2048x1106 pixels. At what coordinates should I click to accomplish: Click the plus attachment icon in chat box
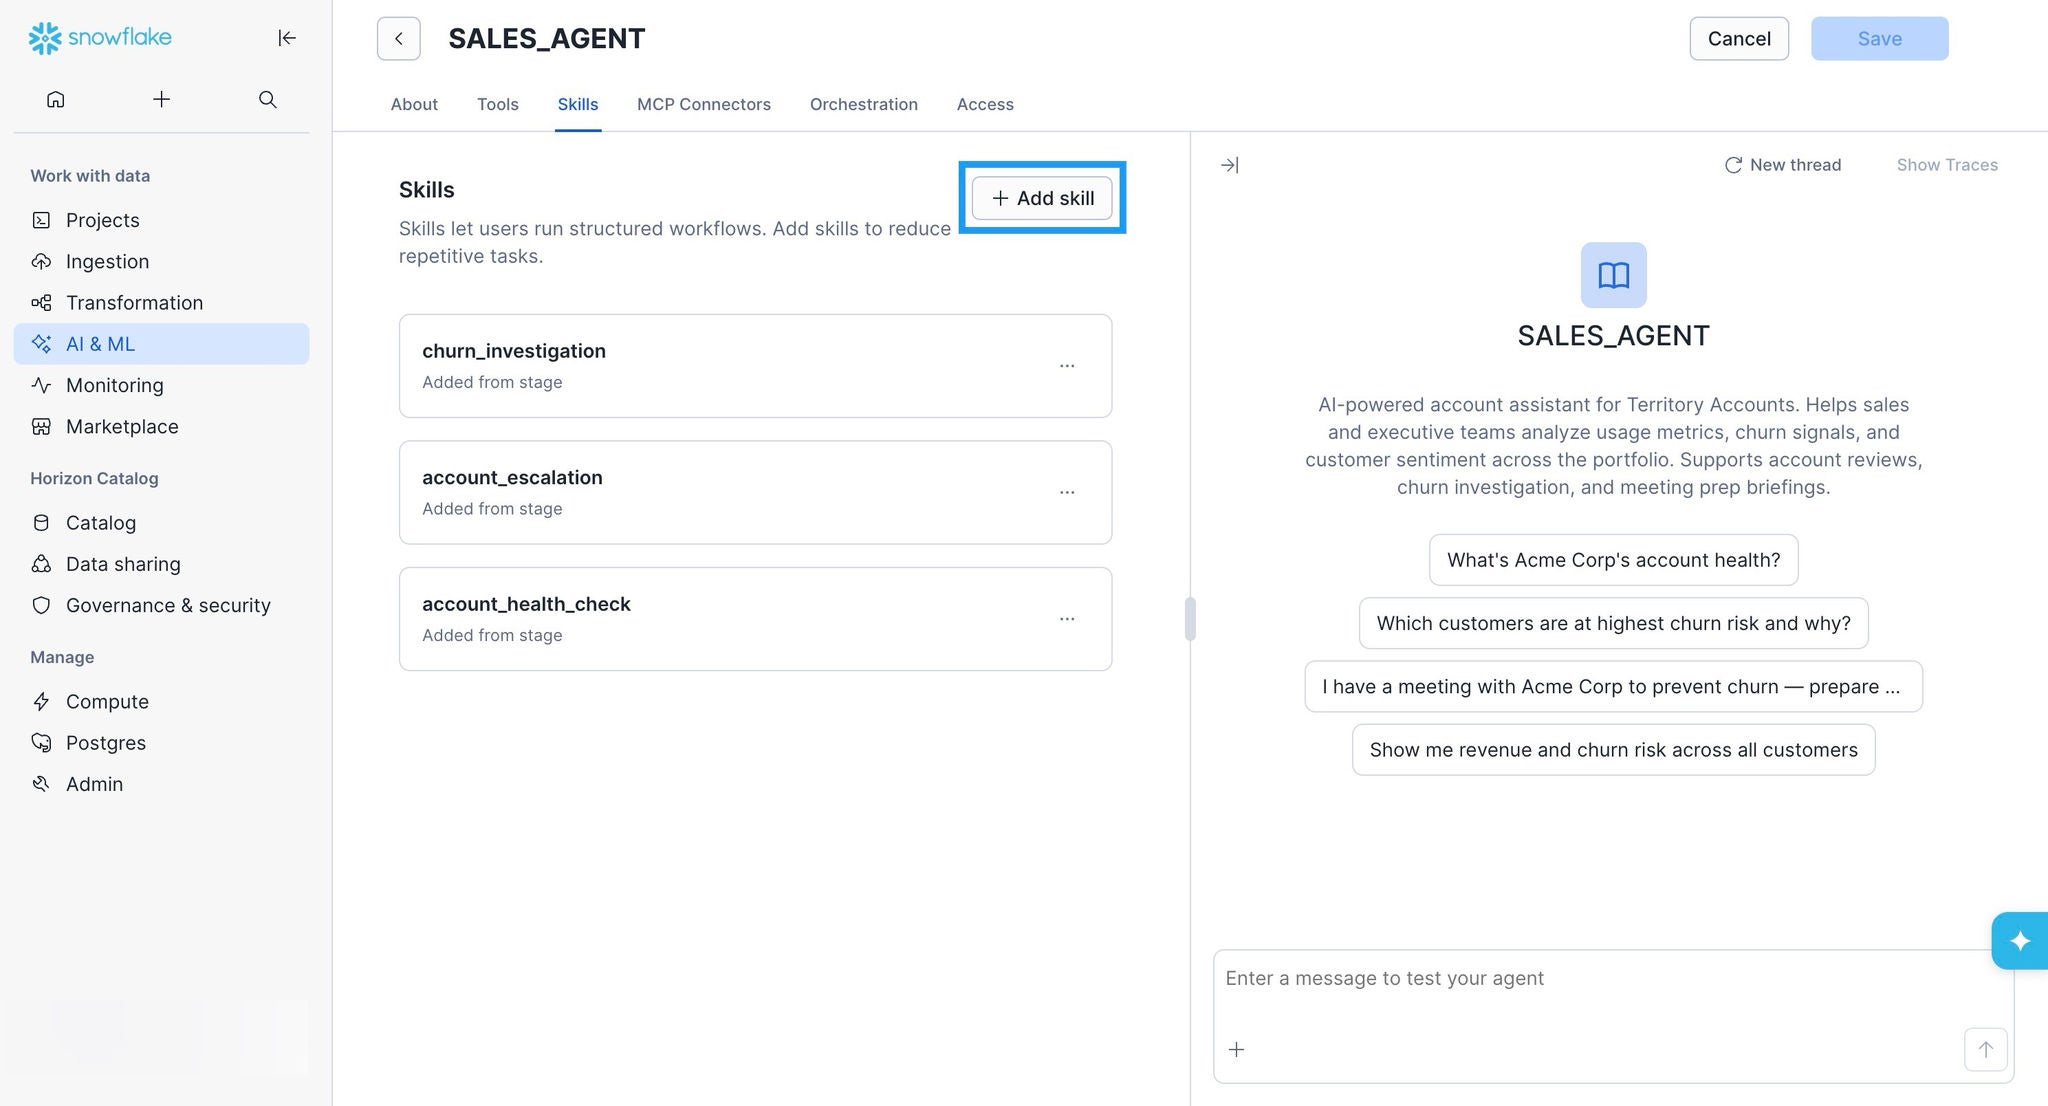coord(1236,1049)
